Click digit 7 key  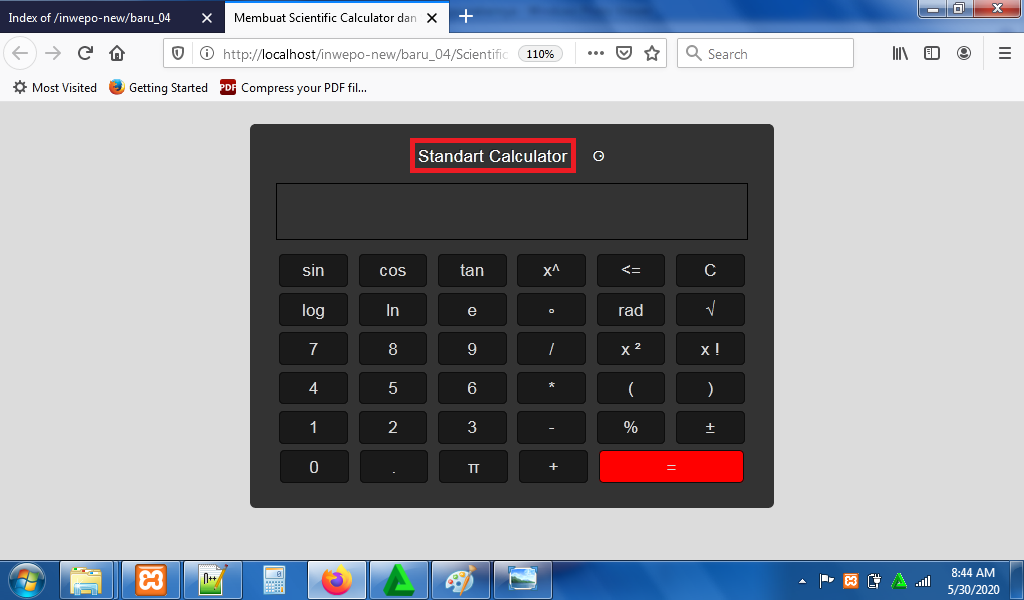click(313, 349)
